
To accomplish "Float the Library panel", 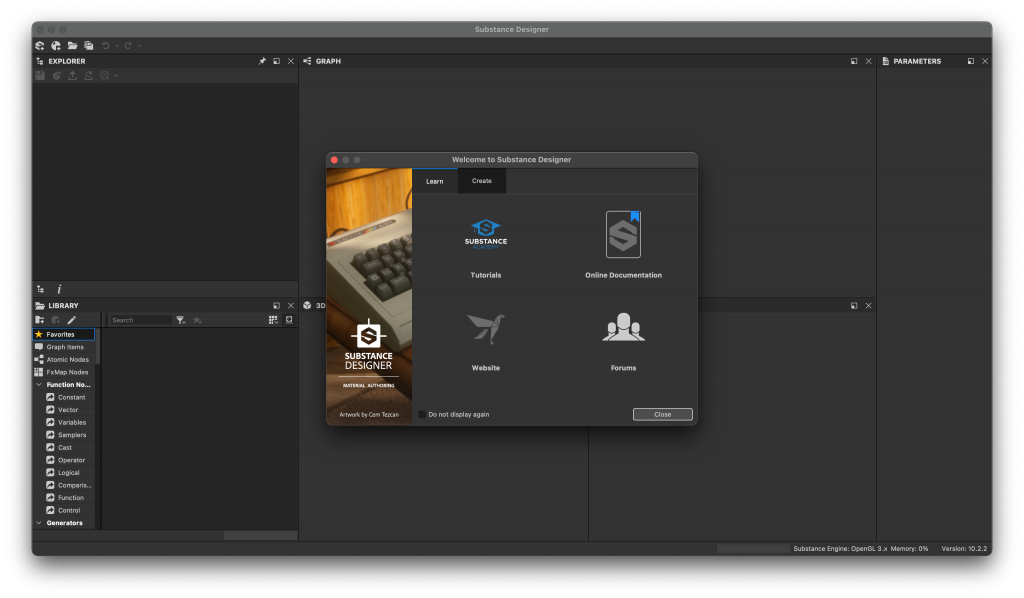I will point(277,306).
